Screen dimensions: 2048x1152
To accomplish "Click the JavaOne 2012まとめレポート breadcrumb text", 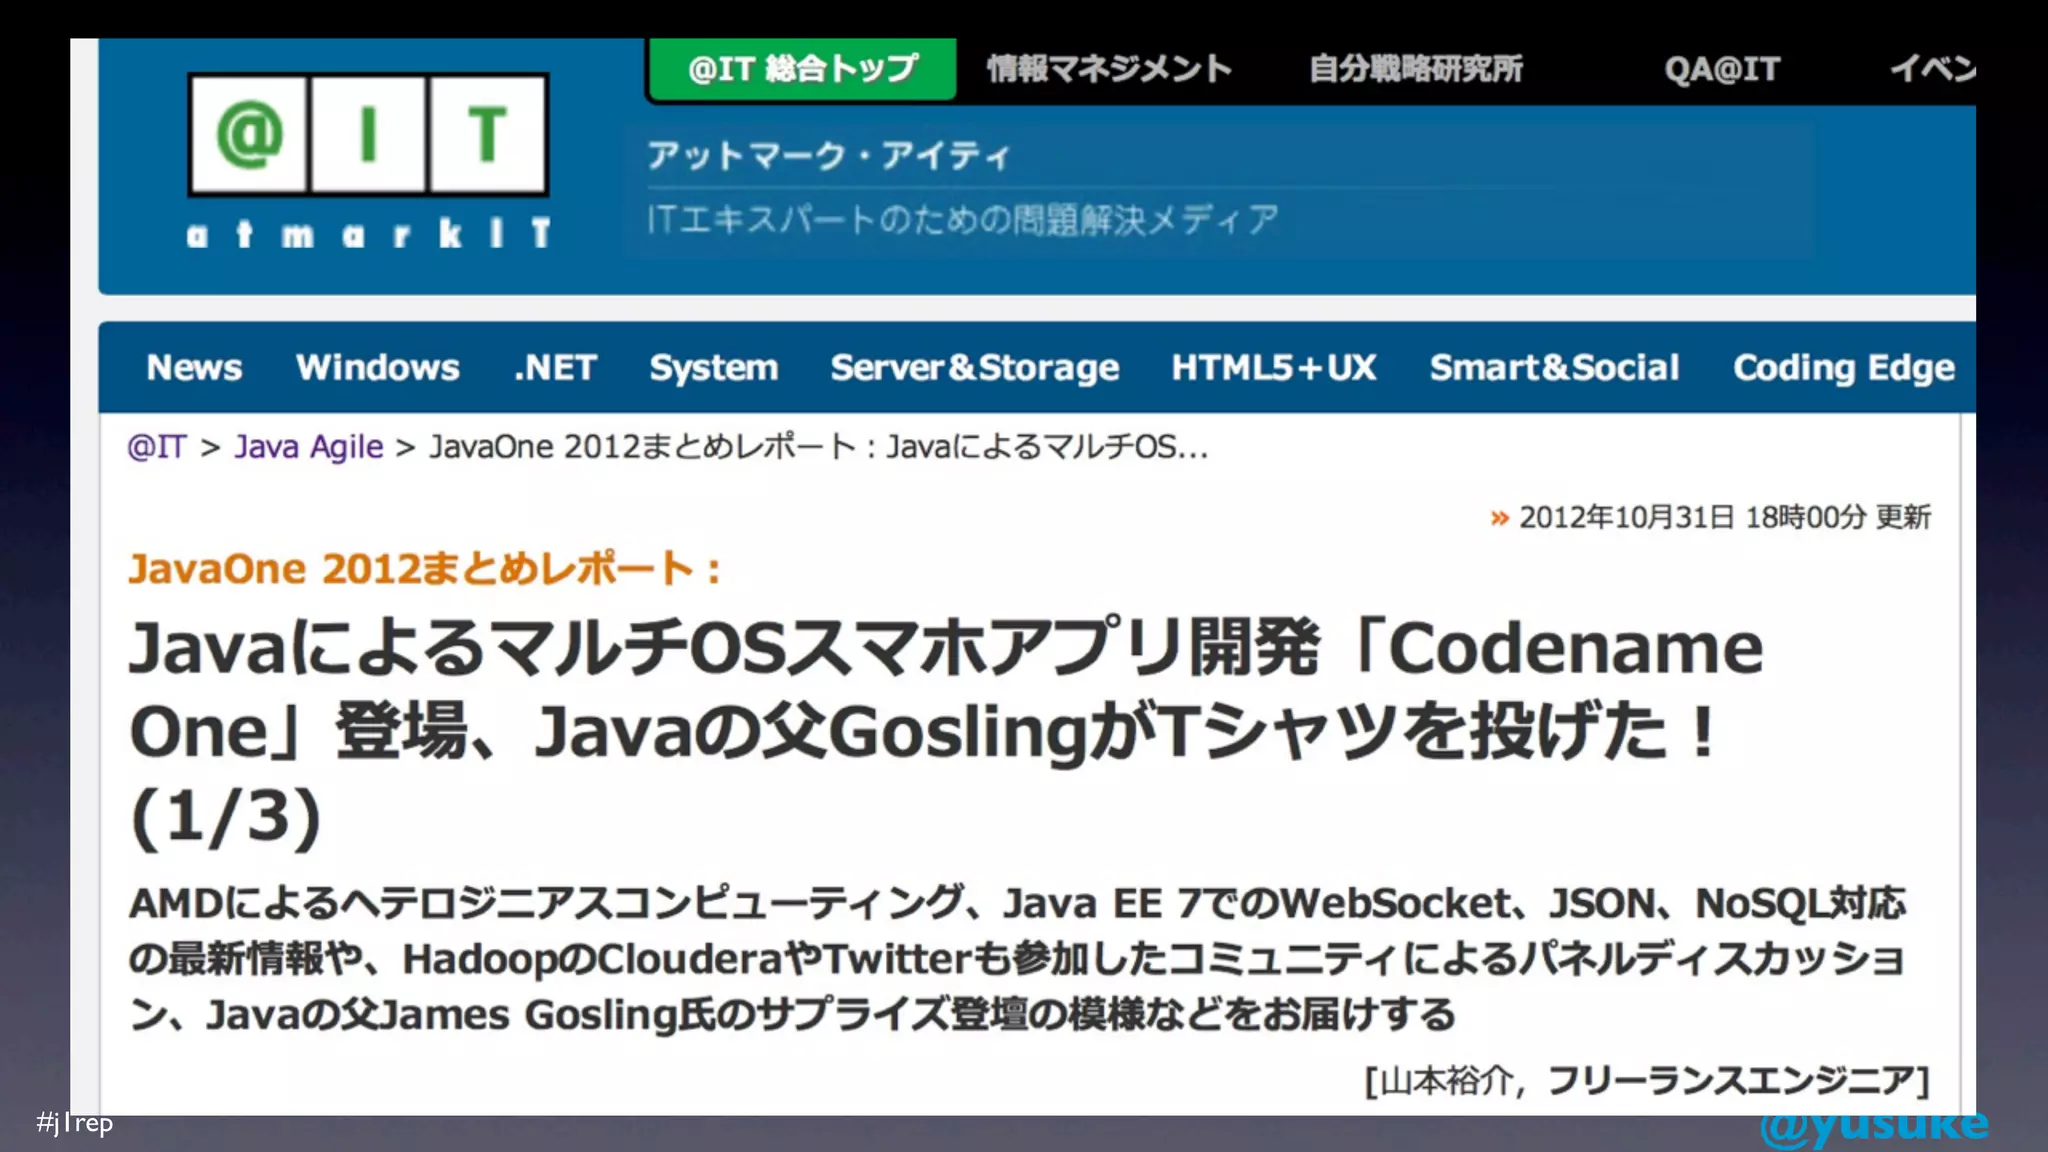I will 819,447.
